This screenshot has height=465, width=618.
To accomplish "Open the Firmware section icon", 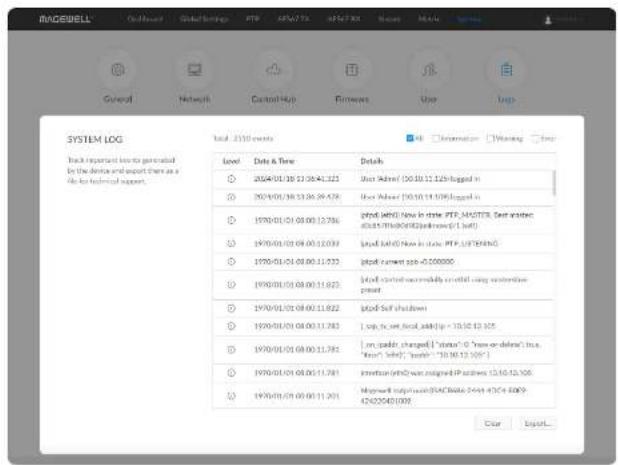I will click(352, 70).
